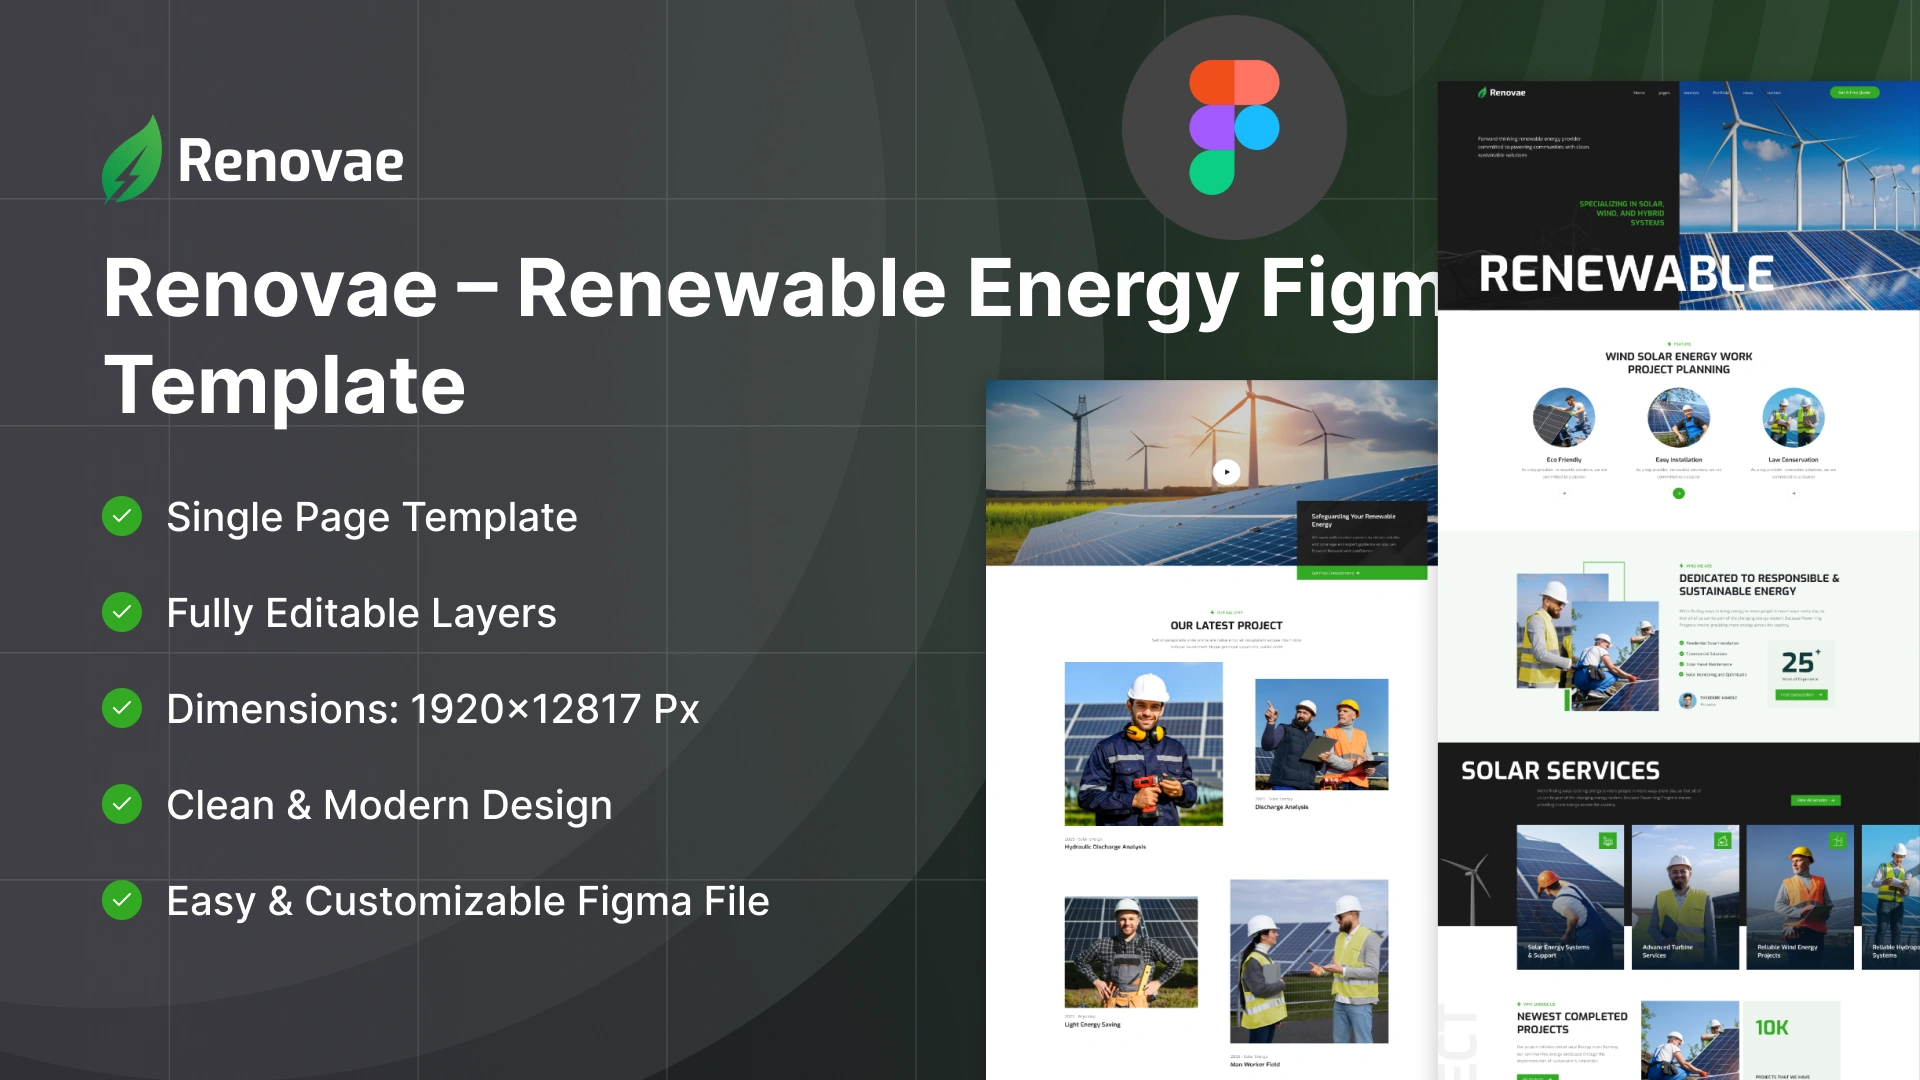The width and height of the screenshot is (1920, 1080).
Task: Click the 'Single Page Template' text
Action: click(372, 518)
